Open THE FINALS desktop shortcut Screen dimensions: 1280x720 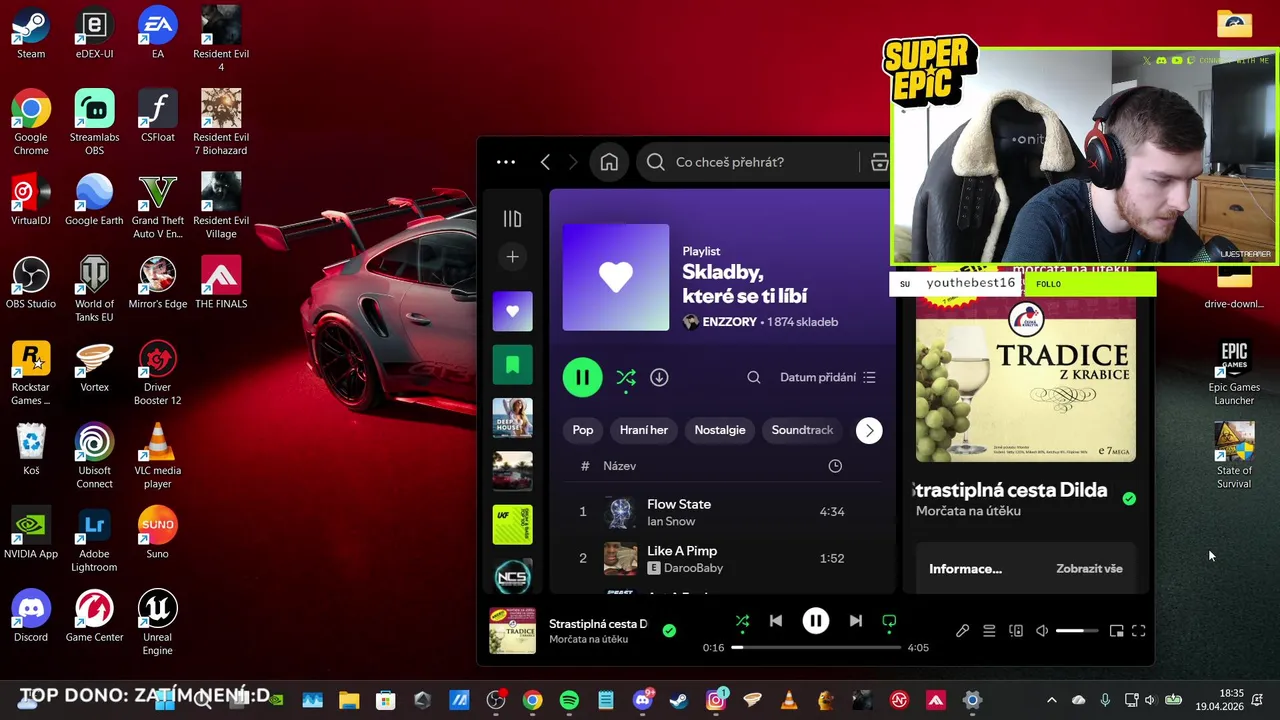[221, 283]
